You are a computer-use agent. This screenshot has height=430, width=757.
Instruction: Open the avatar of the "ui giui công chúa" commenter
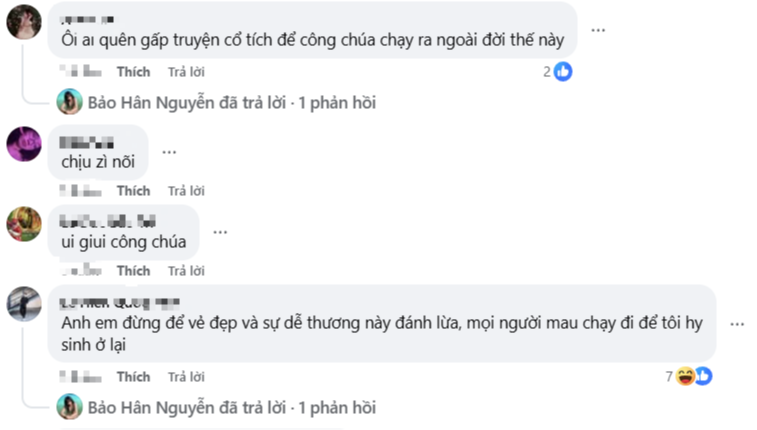pyautogui.click(x=24, y=224)
